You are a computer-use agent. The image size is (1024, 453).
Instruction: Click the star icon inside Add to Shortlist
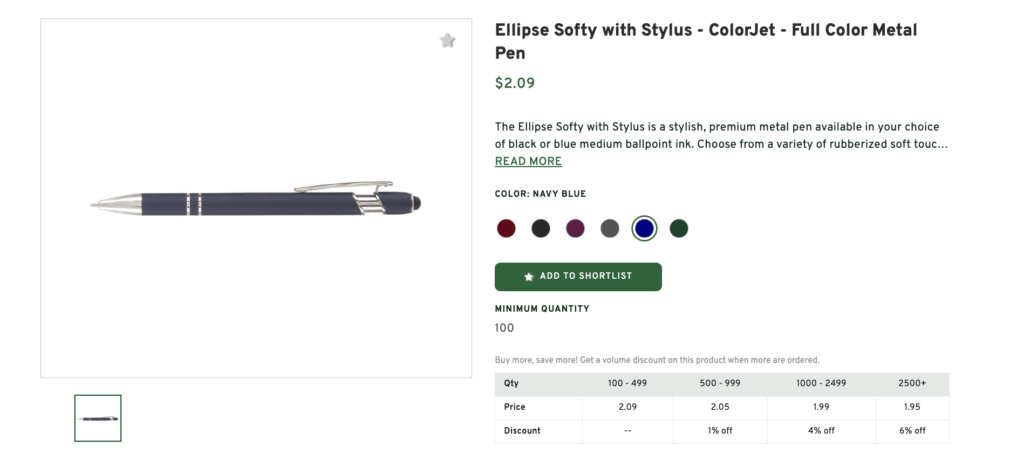tap(529, 276)
